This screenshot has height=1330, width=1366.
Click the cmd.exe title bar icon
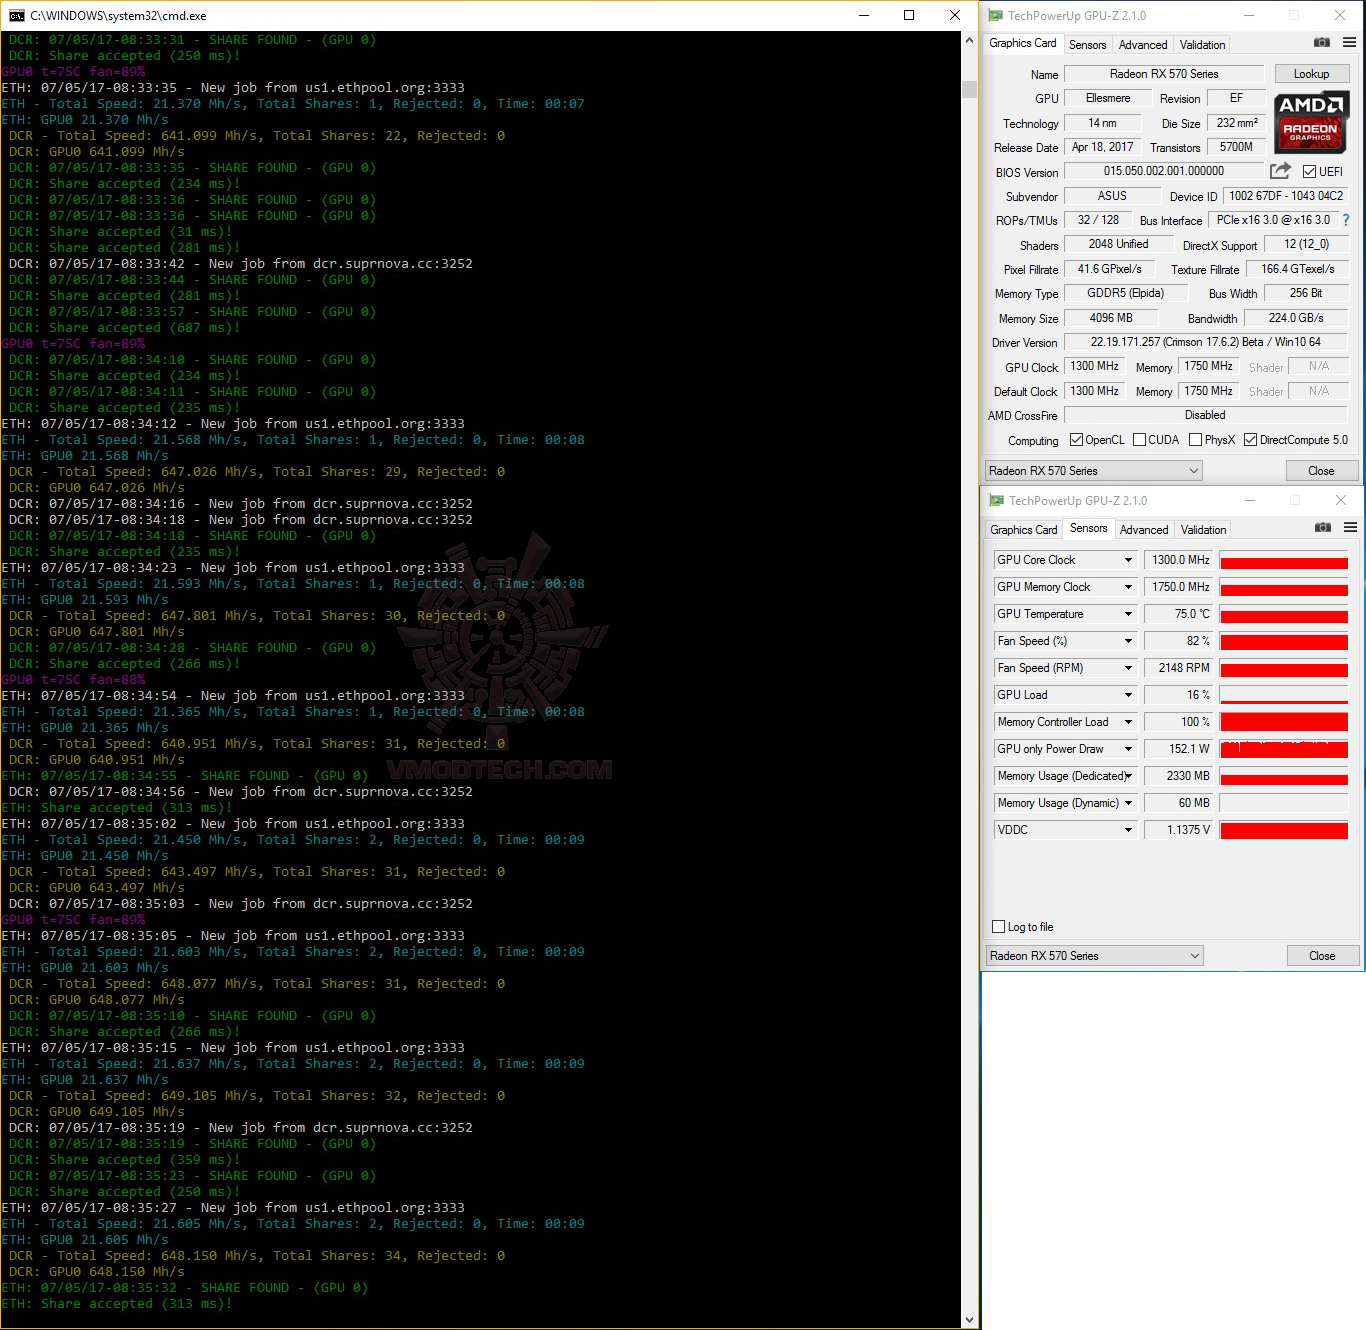pos(17,15)
